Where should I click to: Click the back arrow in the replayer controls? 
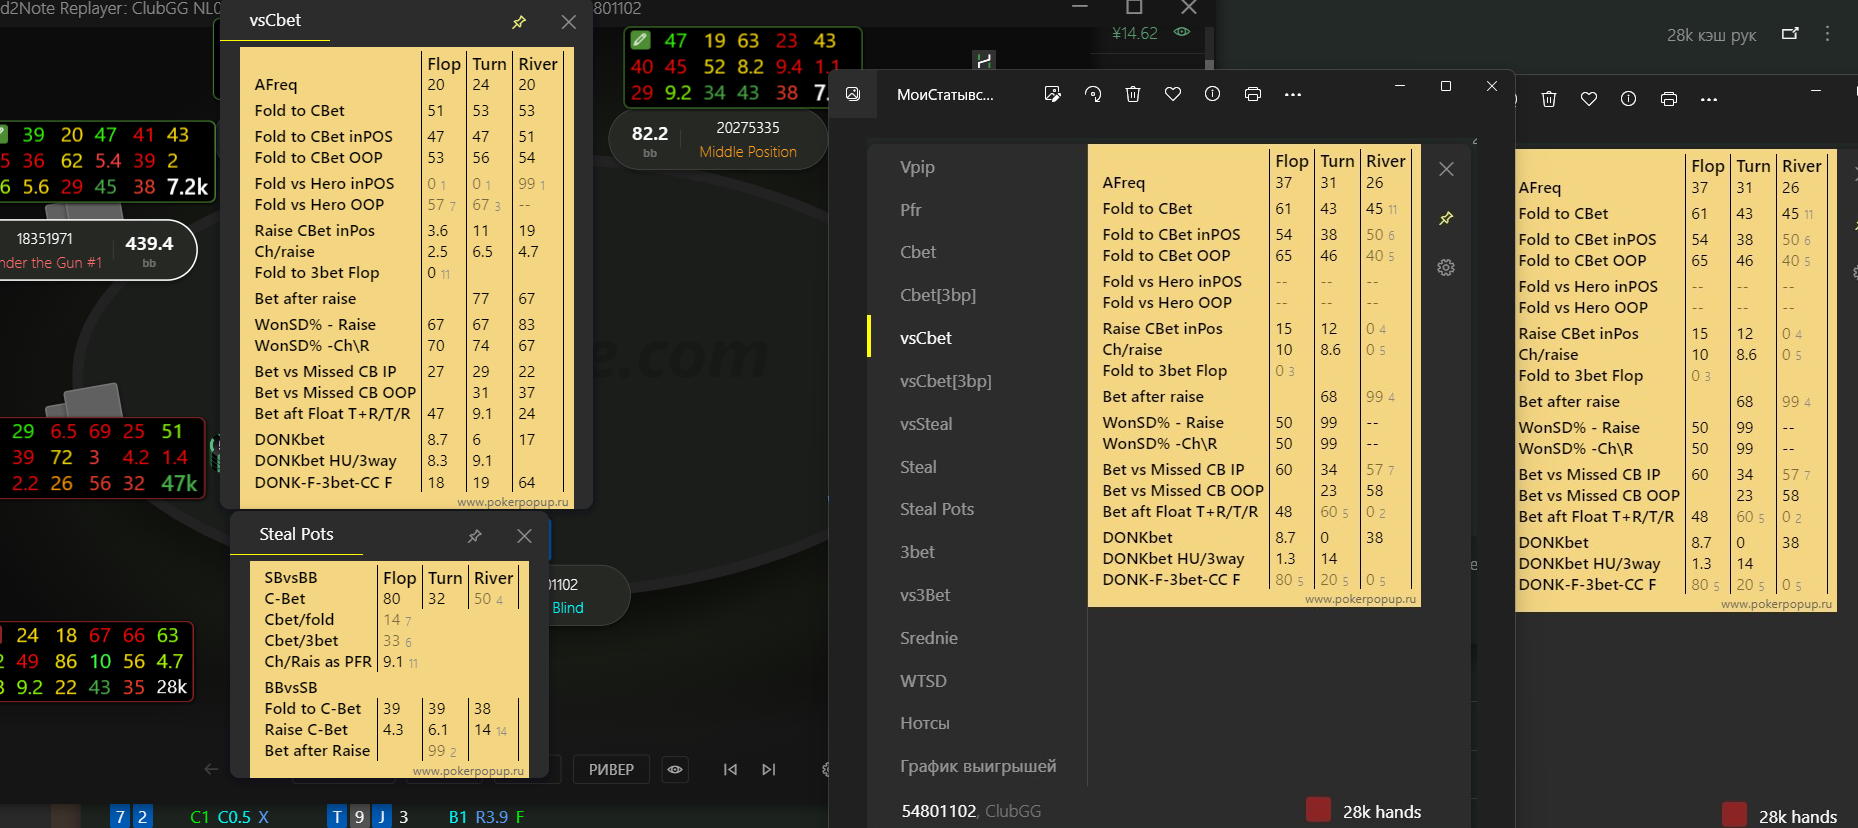click(x=211, y=769)
